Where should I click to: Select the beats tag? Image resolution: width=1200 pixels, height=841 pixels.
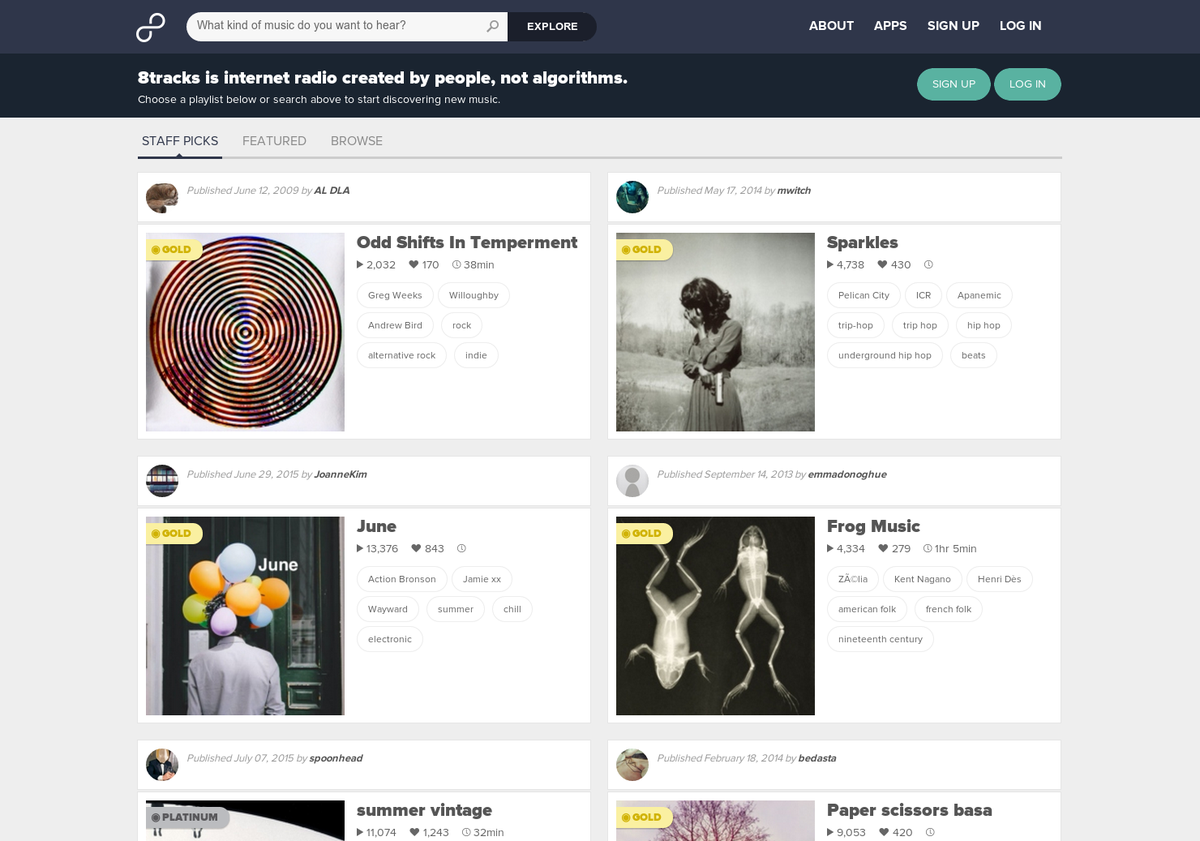coord(974,356)
